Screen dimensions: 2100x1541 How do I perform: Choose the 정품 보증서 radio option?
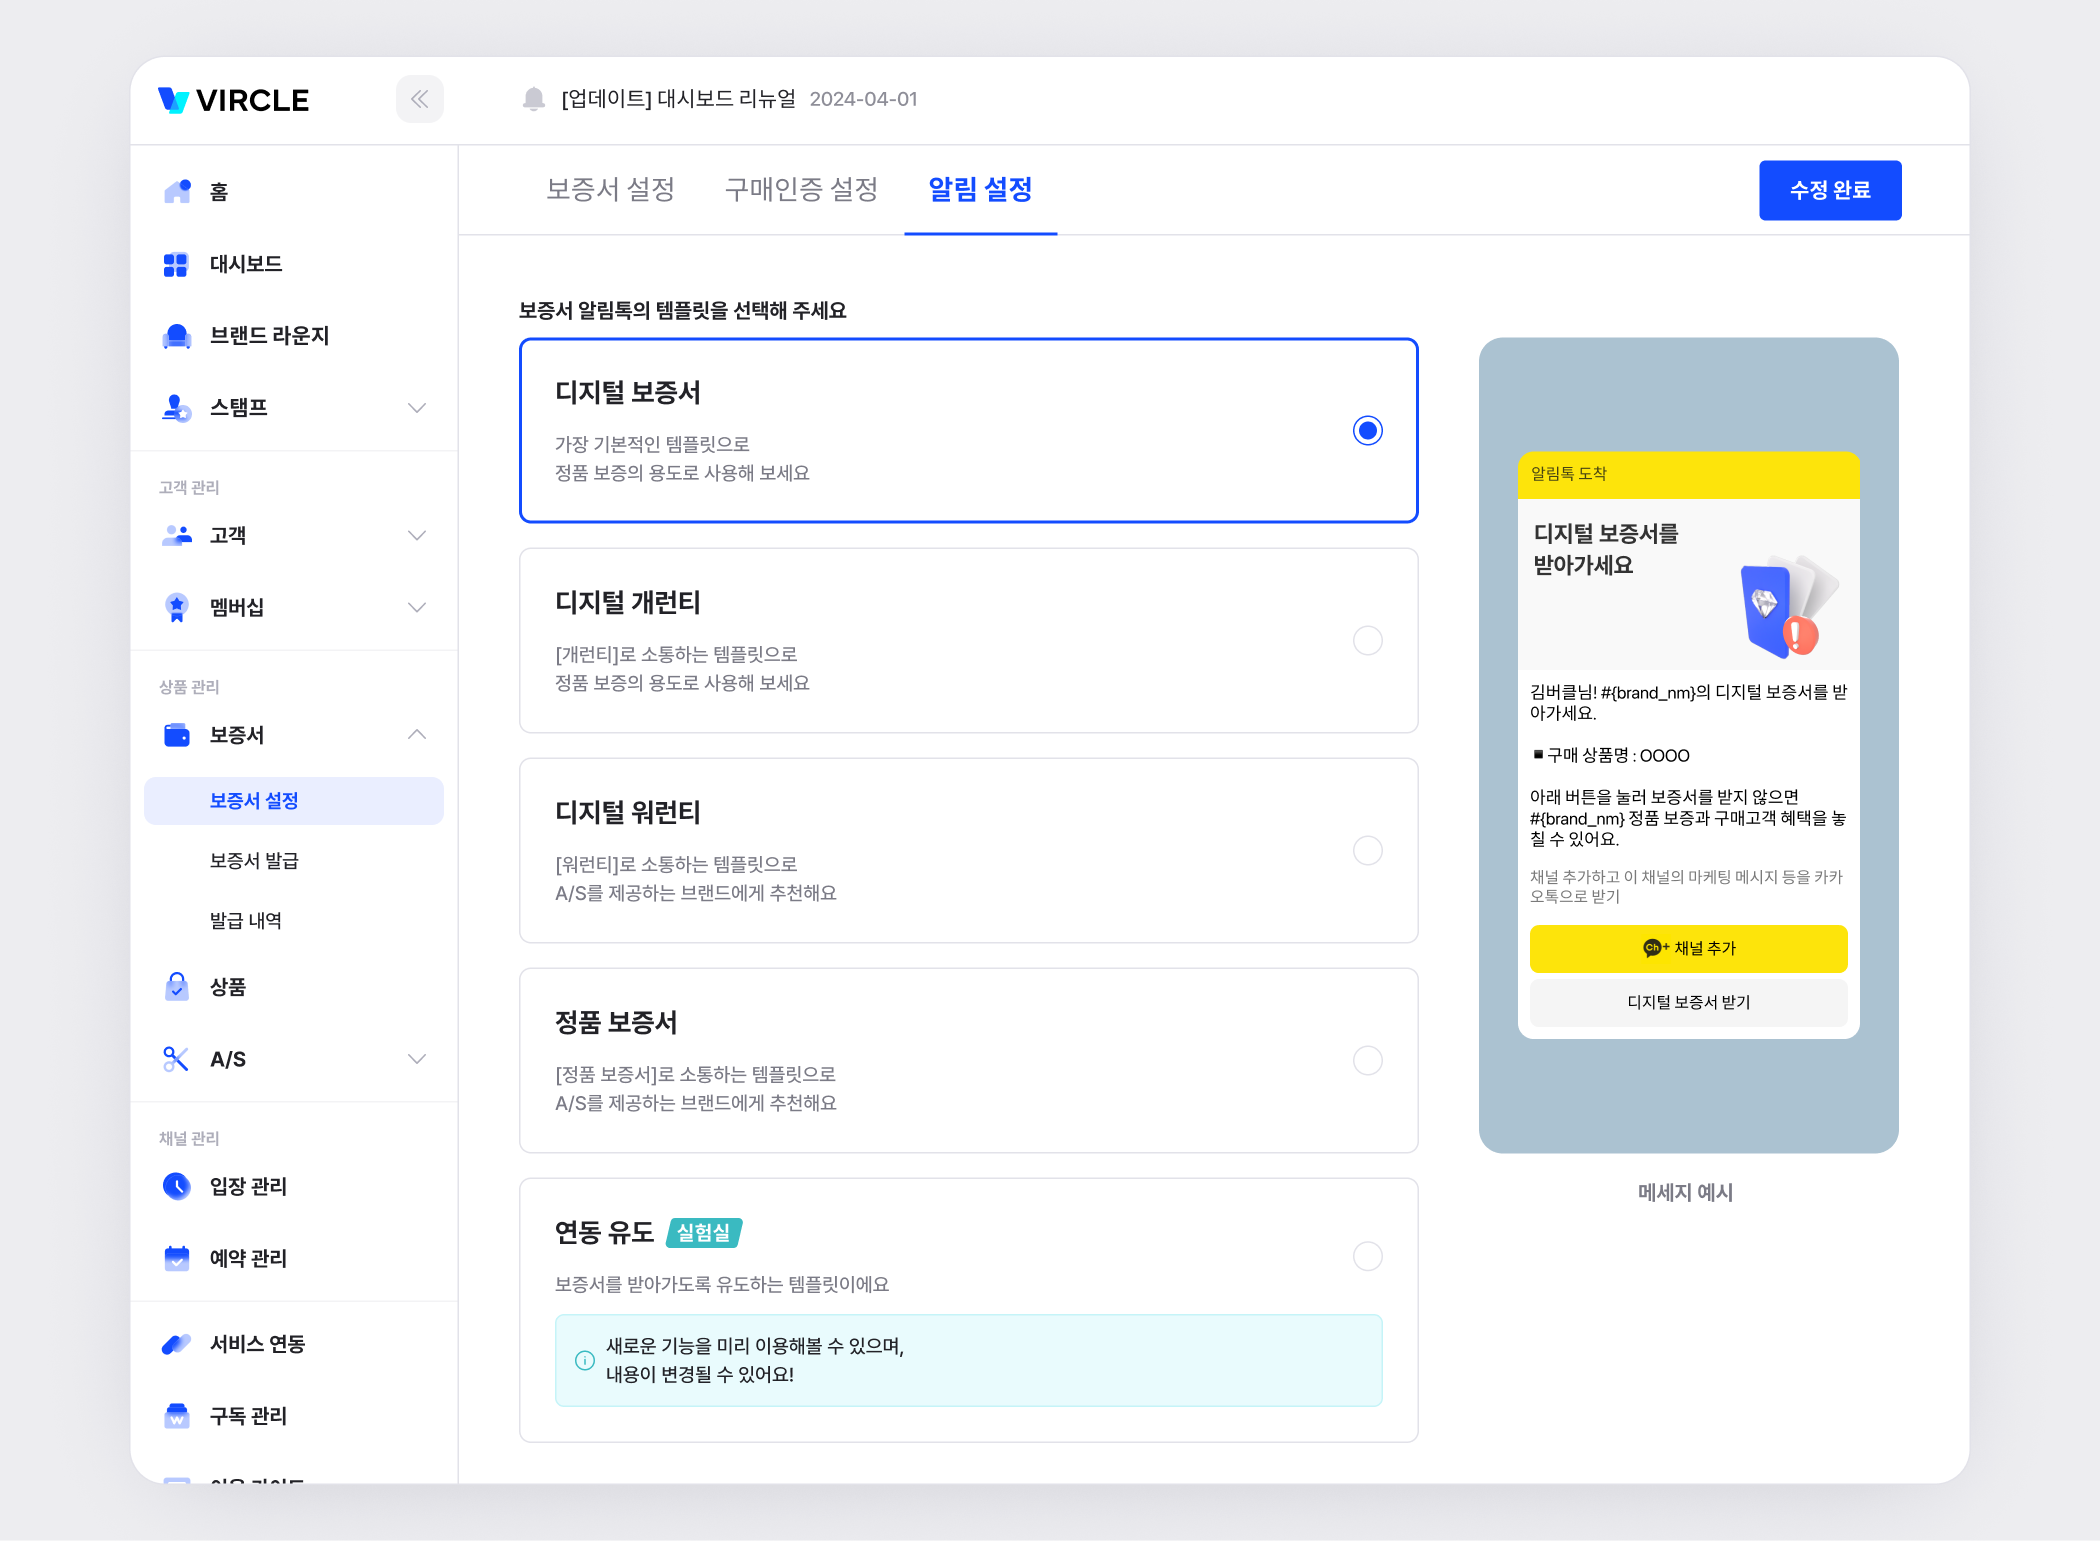pos(1367,1060)
